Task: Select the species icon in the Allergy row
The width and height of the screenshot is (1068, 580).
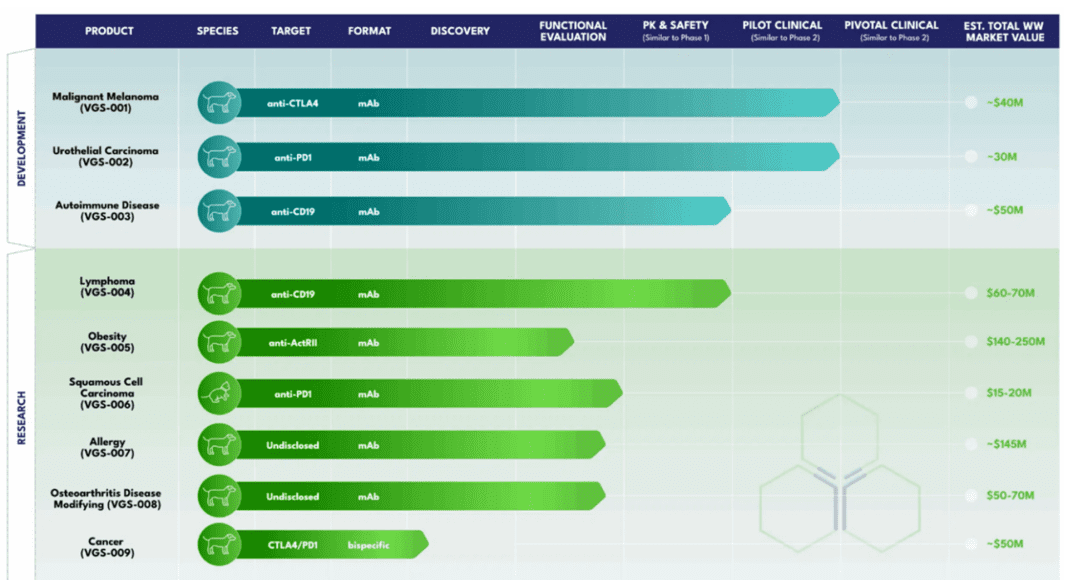Action: [x=218, y=445]
